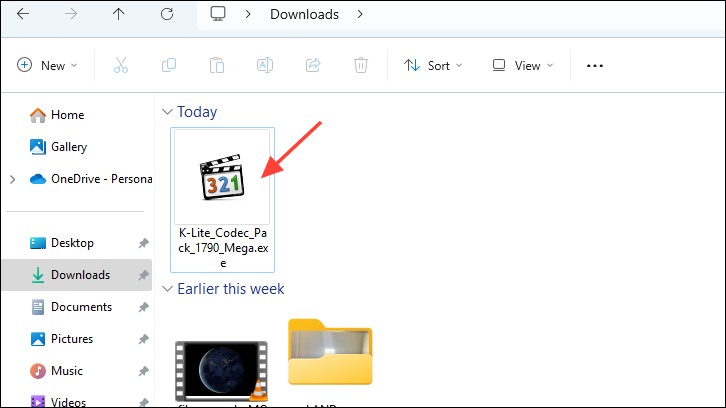Viewport: 726px width, 408px height.
Task: Collapse the Earlier this week group chevron
Action: 167,289
